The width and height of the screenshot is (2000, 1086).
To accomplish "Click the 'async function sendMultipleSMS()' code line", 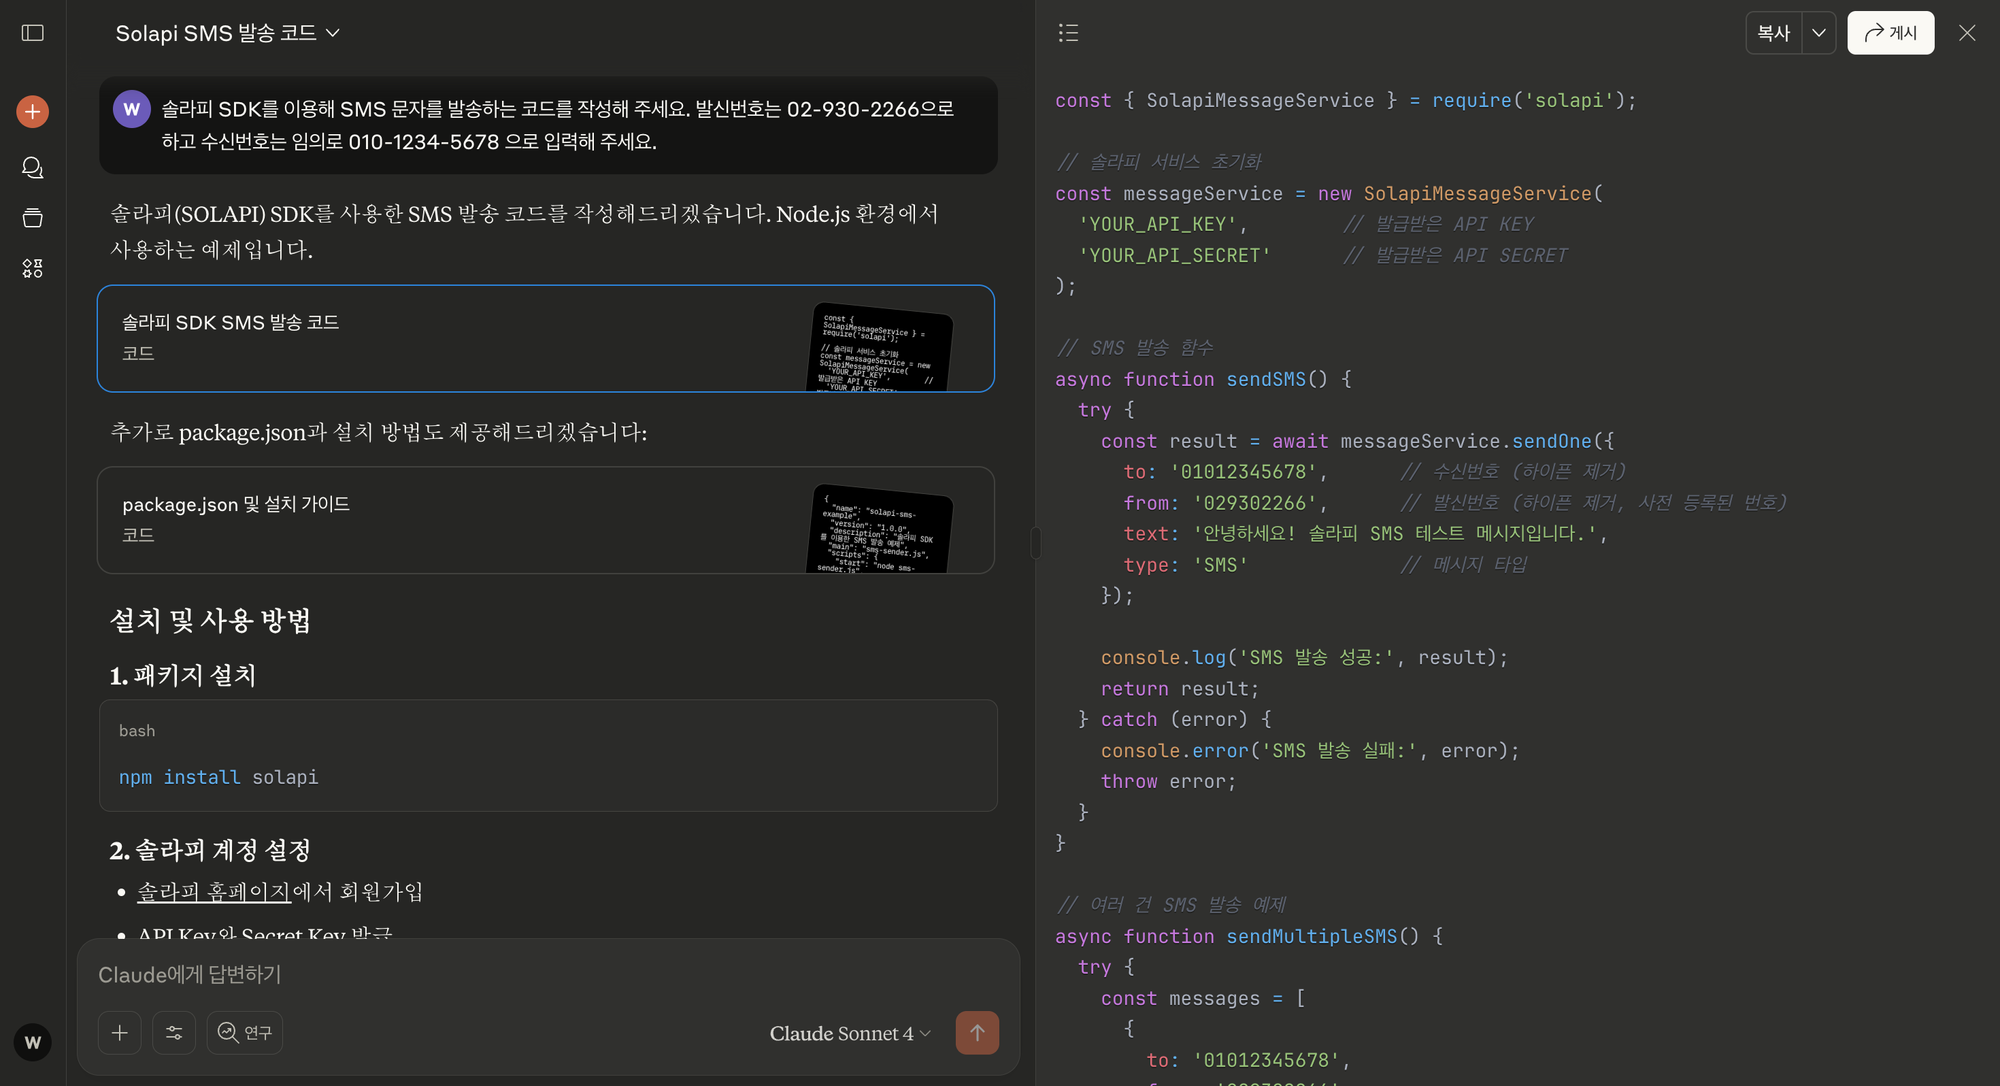I will [x=1249, y=936].
